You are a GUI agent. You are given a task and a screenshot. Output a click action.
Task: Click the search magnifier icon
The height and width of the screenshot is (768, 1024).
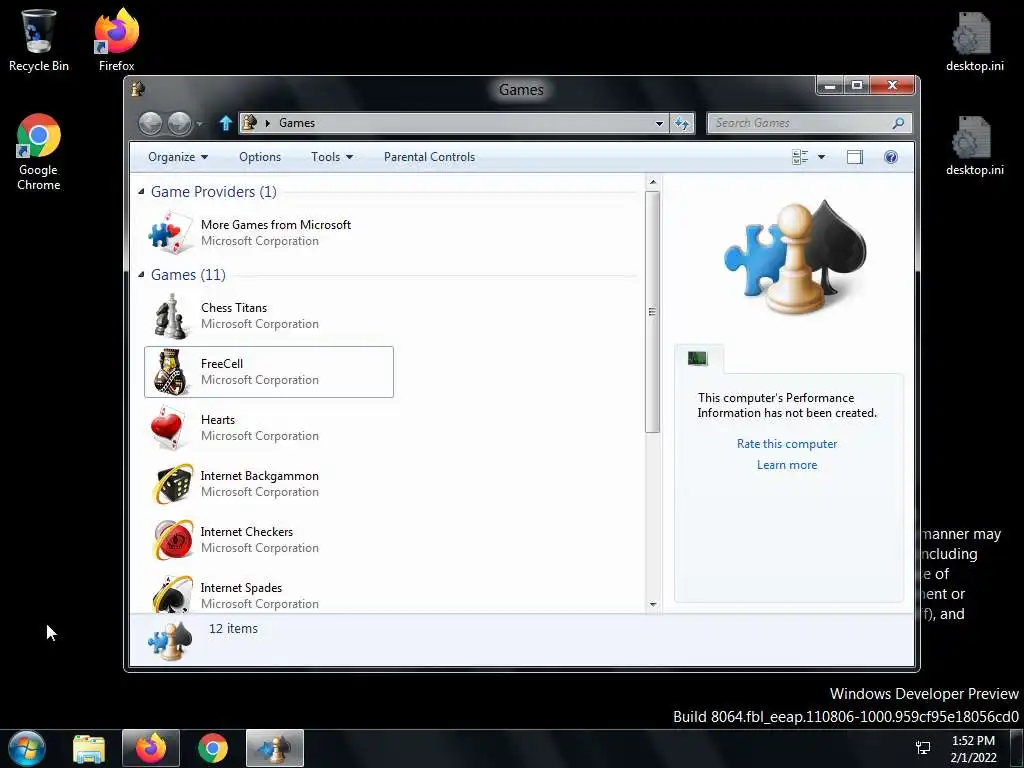[x=899, y=123]
